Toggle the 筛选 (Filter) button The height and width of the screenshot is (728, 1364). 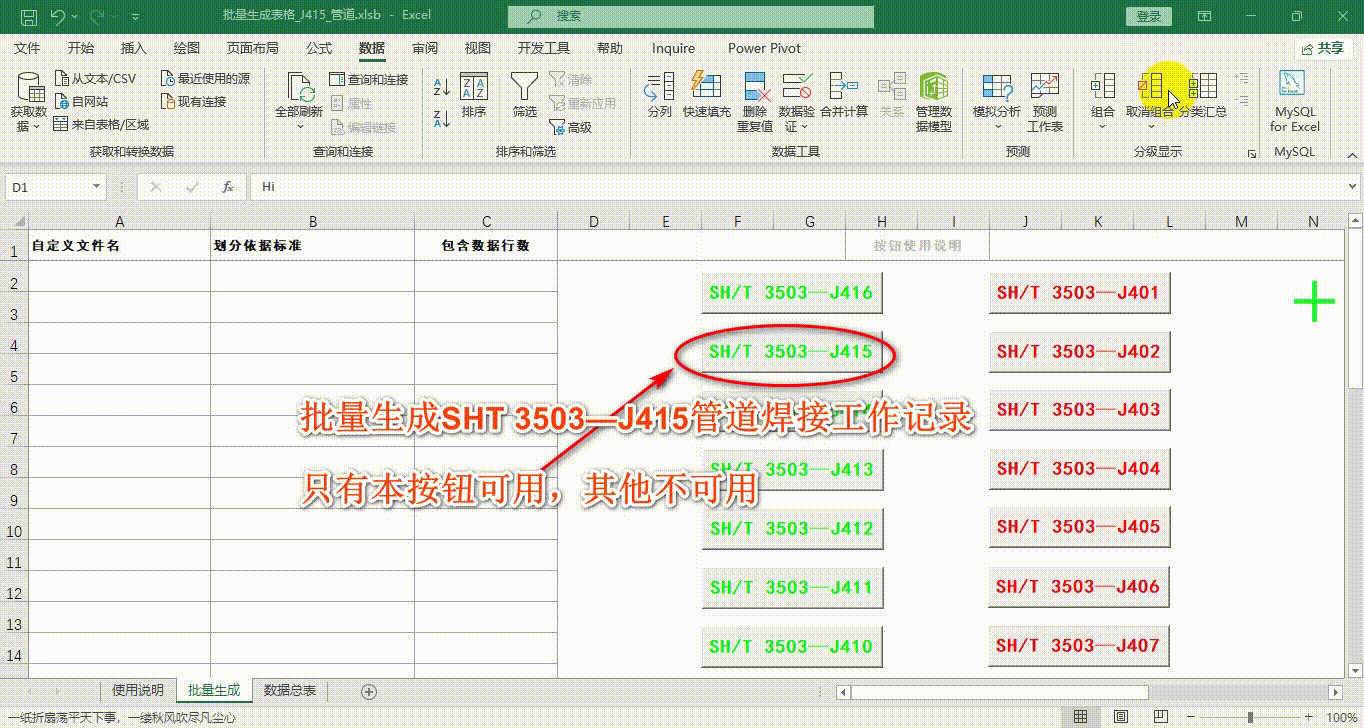[x=524, y=90]
